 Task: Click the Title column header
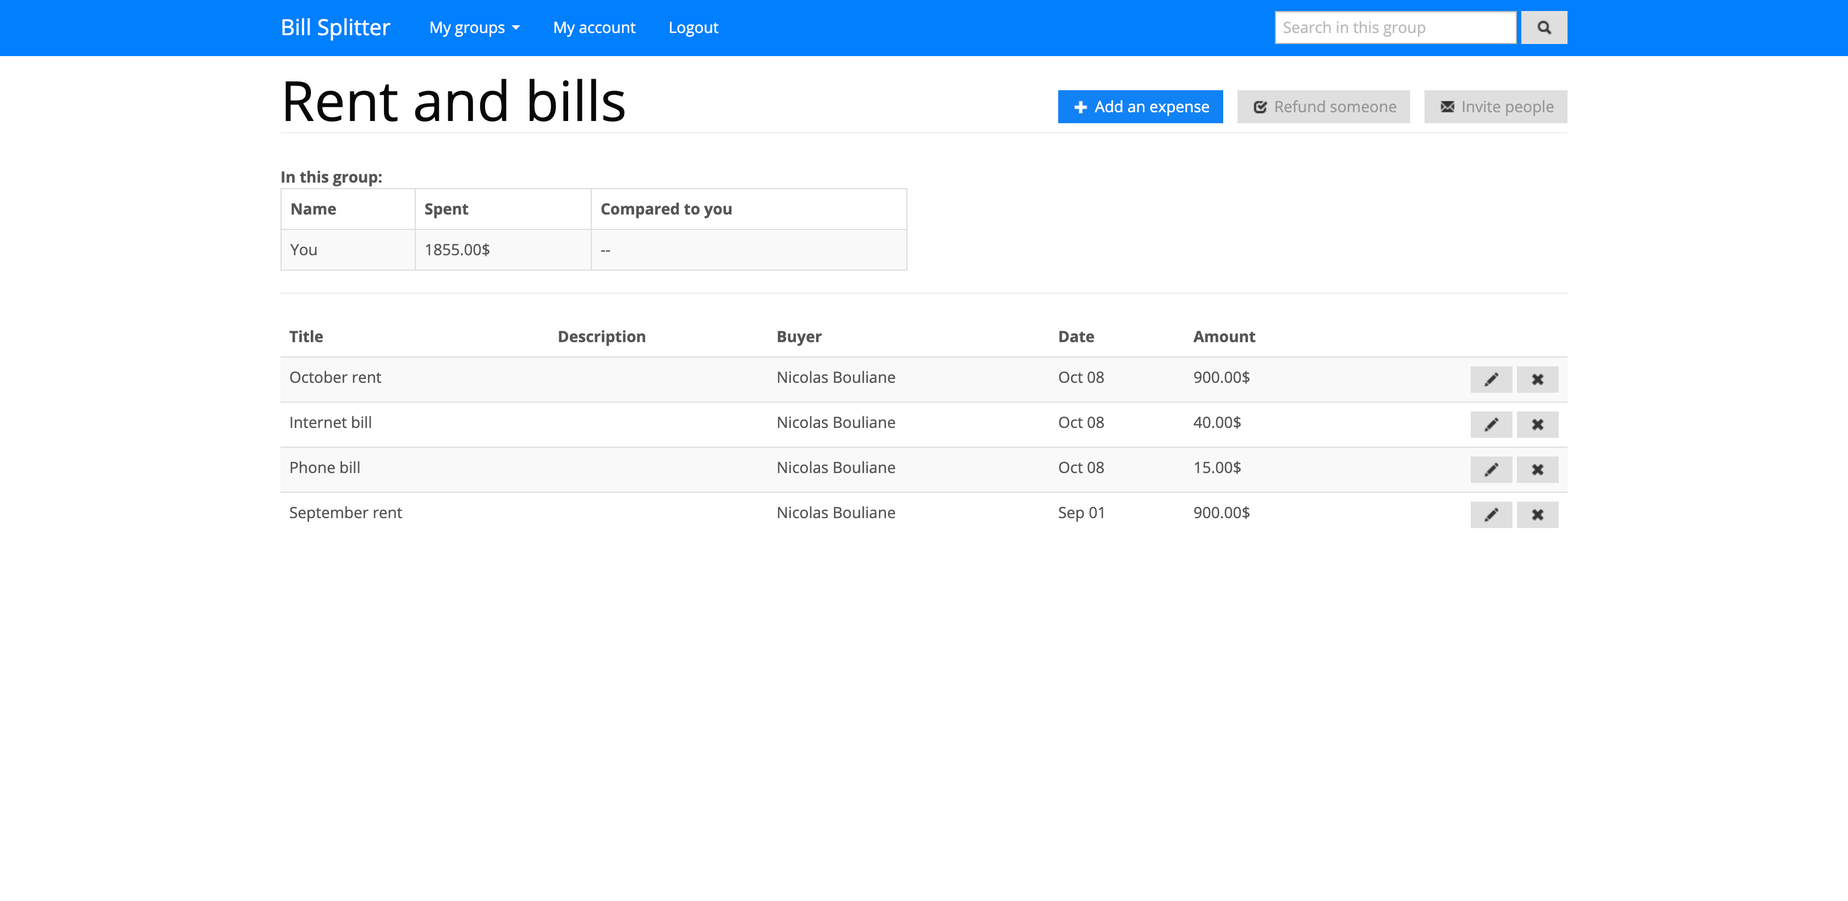tap(306, 336)
